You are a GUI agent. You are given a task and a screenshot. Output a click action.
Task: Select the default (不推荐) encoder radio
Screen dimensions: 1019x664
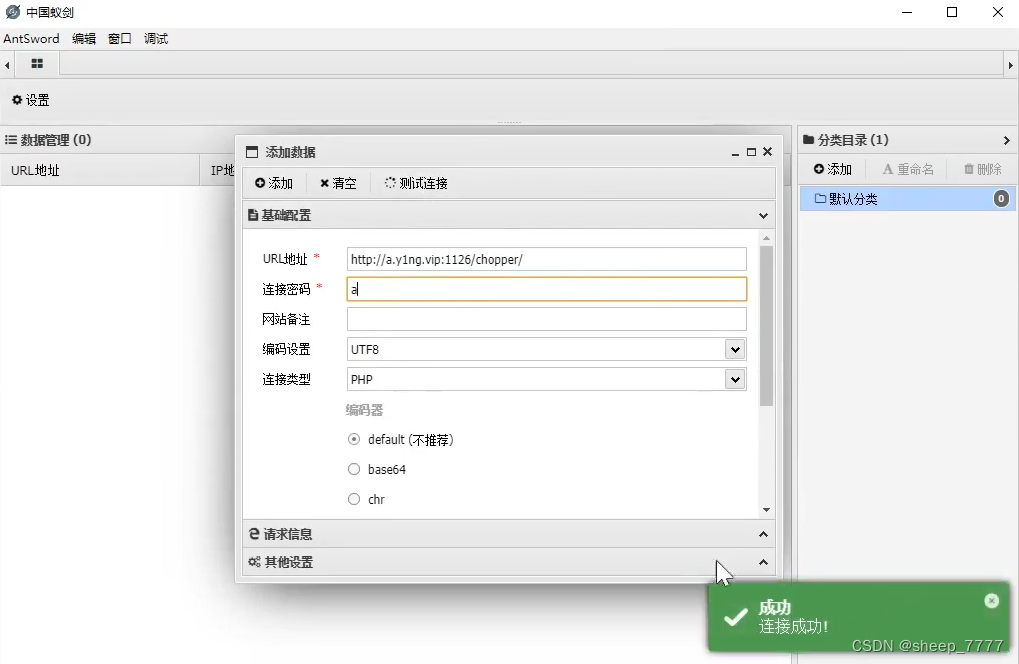pyautogui.click(x=354, y=439)
